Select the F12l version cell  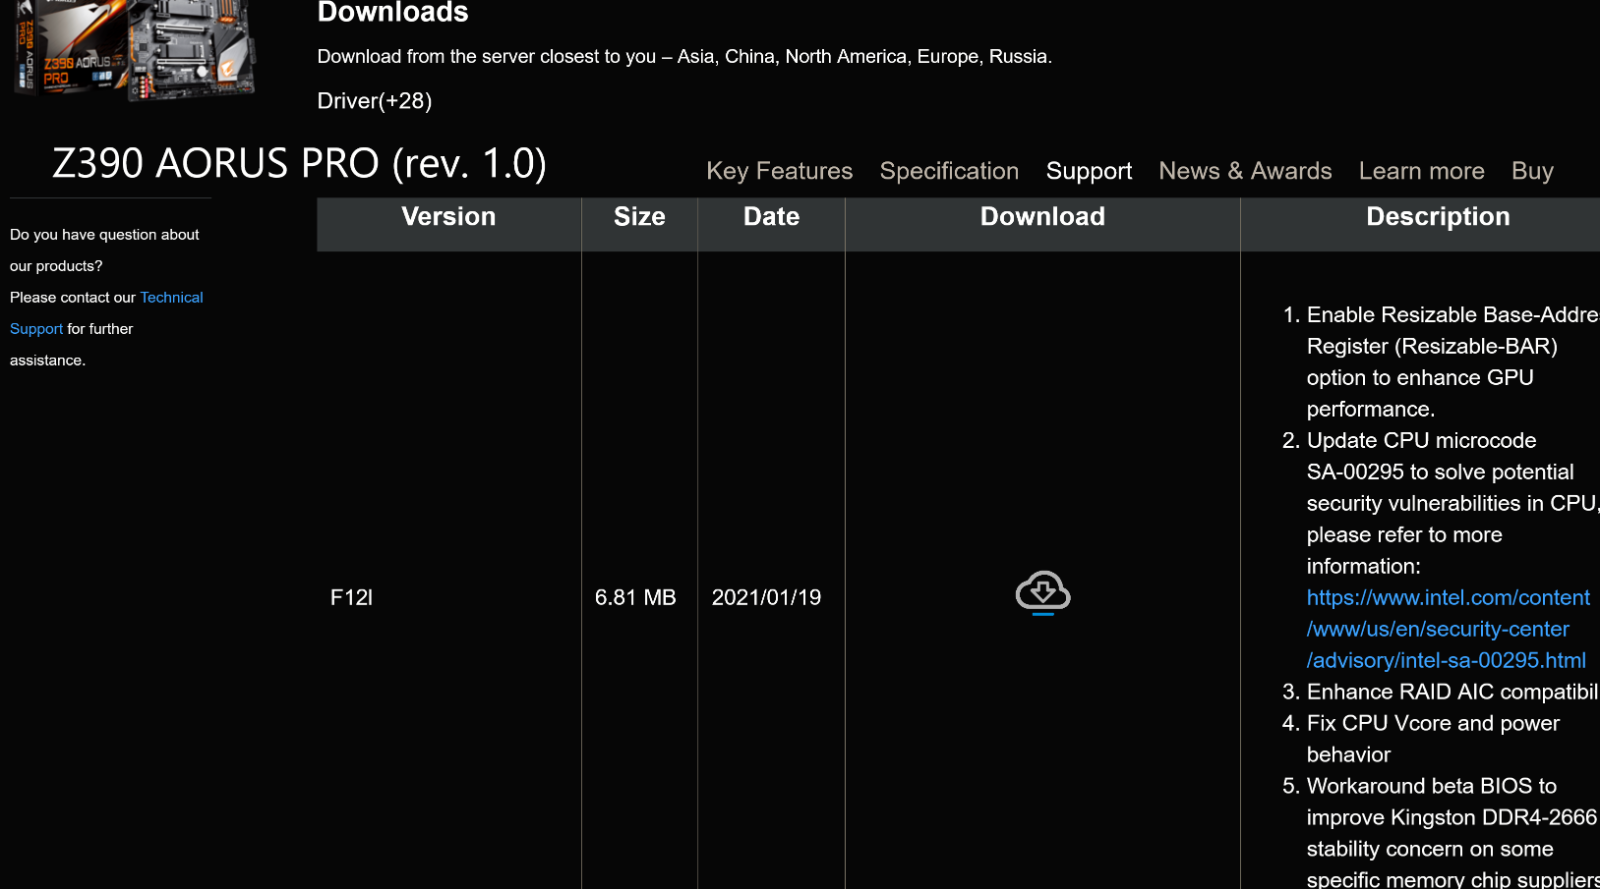[x=351, y=597]
